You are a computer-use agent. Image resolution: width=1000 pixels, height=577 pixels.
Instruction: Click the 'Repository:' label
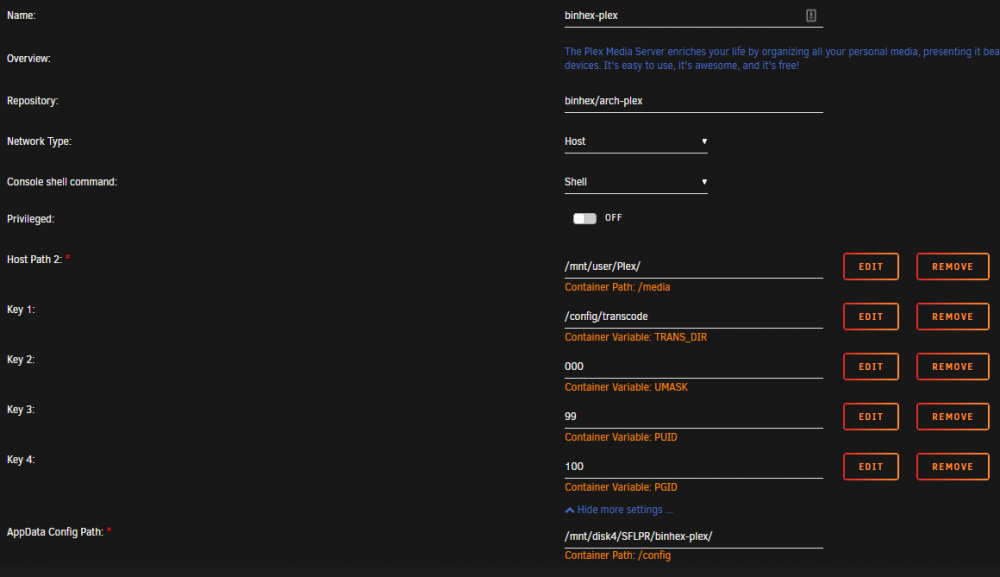click(33, 101)
